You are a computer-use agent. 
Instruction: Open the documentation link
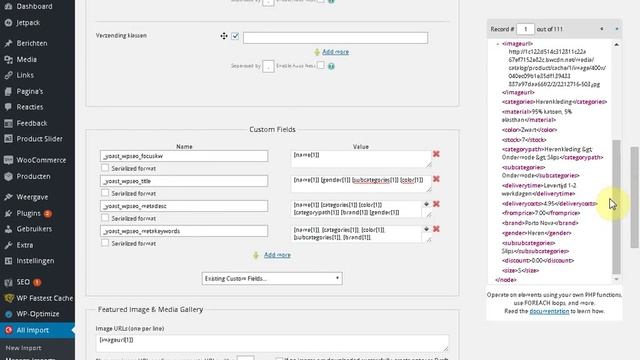549,311
